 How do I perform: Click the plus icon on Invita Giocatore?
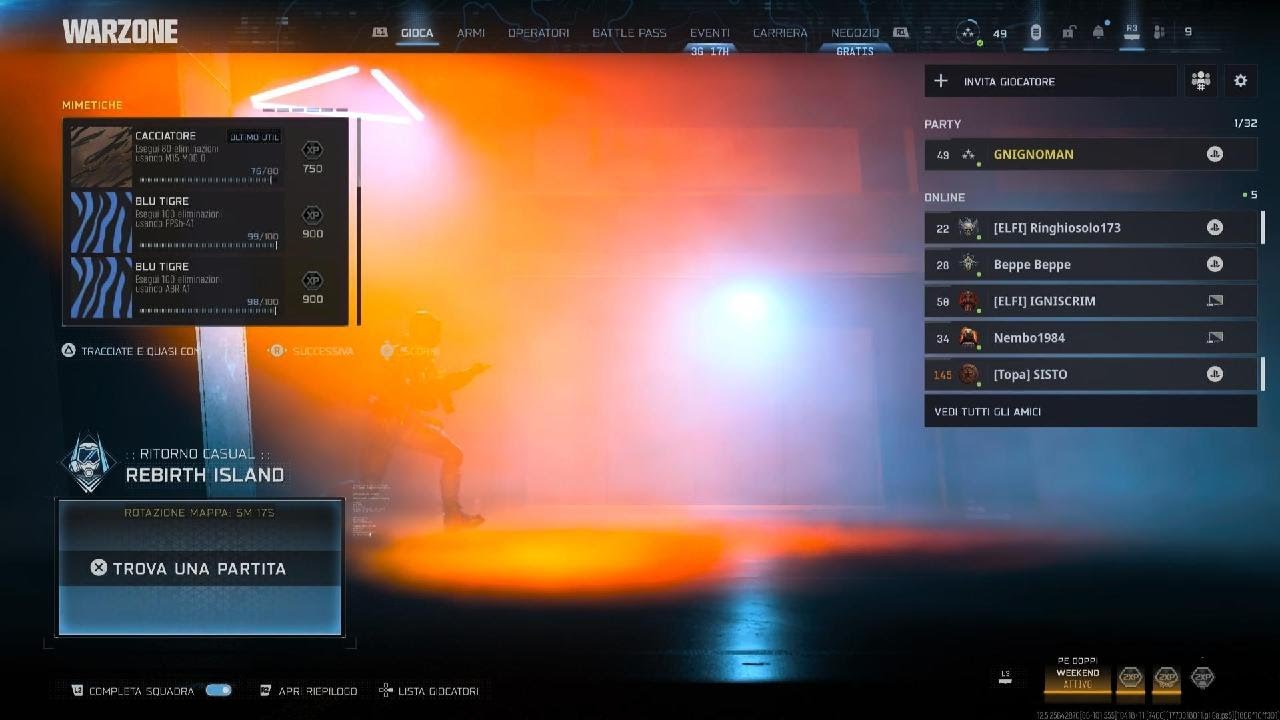pyautogui.click(x=941, y=81)
